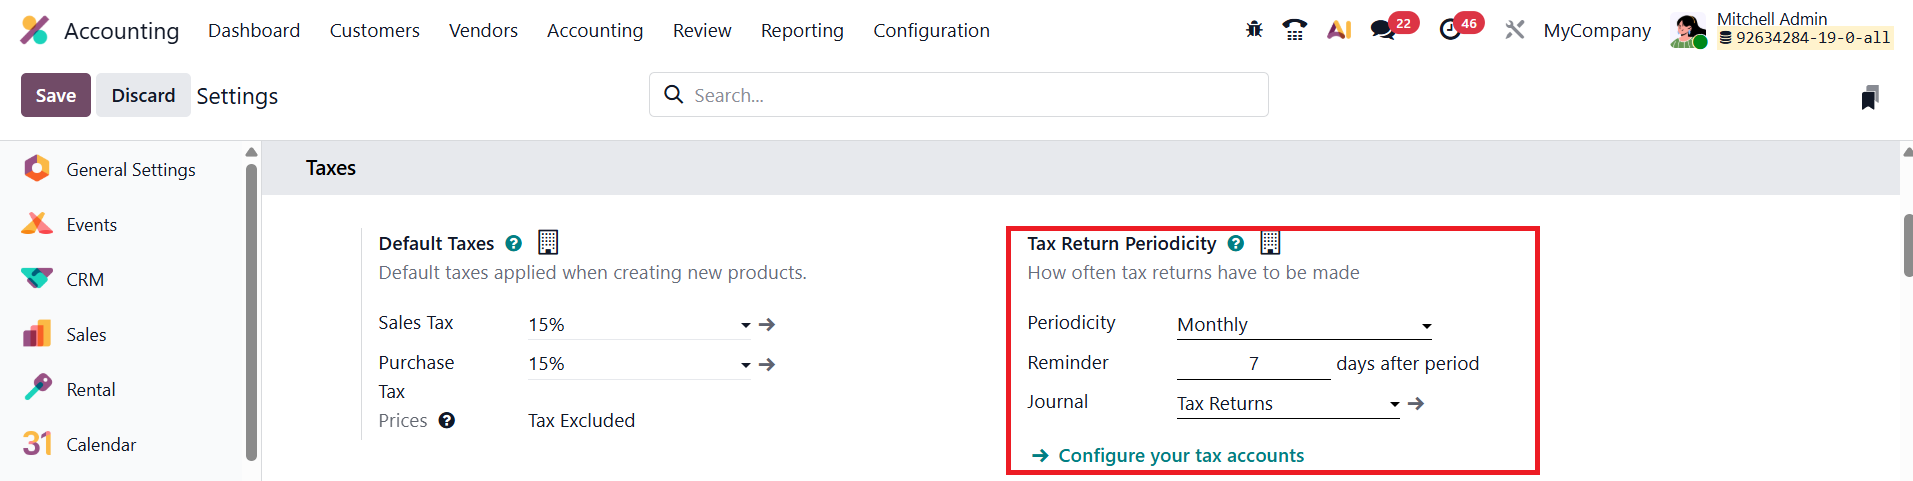Click the debug bug icon
Viewport: 1913px width, 481px height.
[x=1254, y=30]
